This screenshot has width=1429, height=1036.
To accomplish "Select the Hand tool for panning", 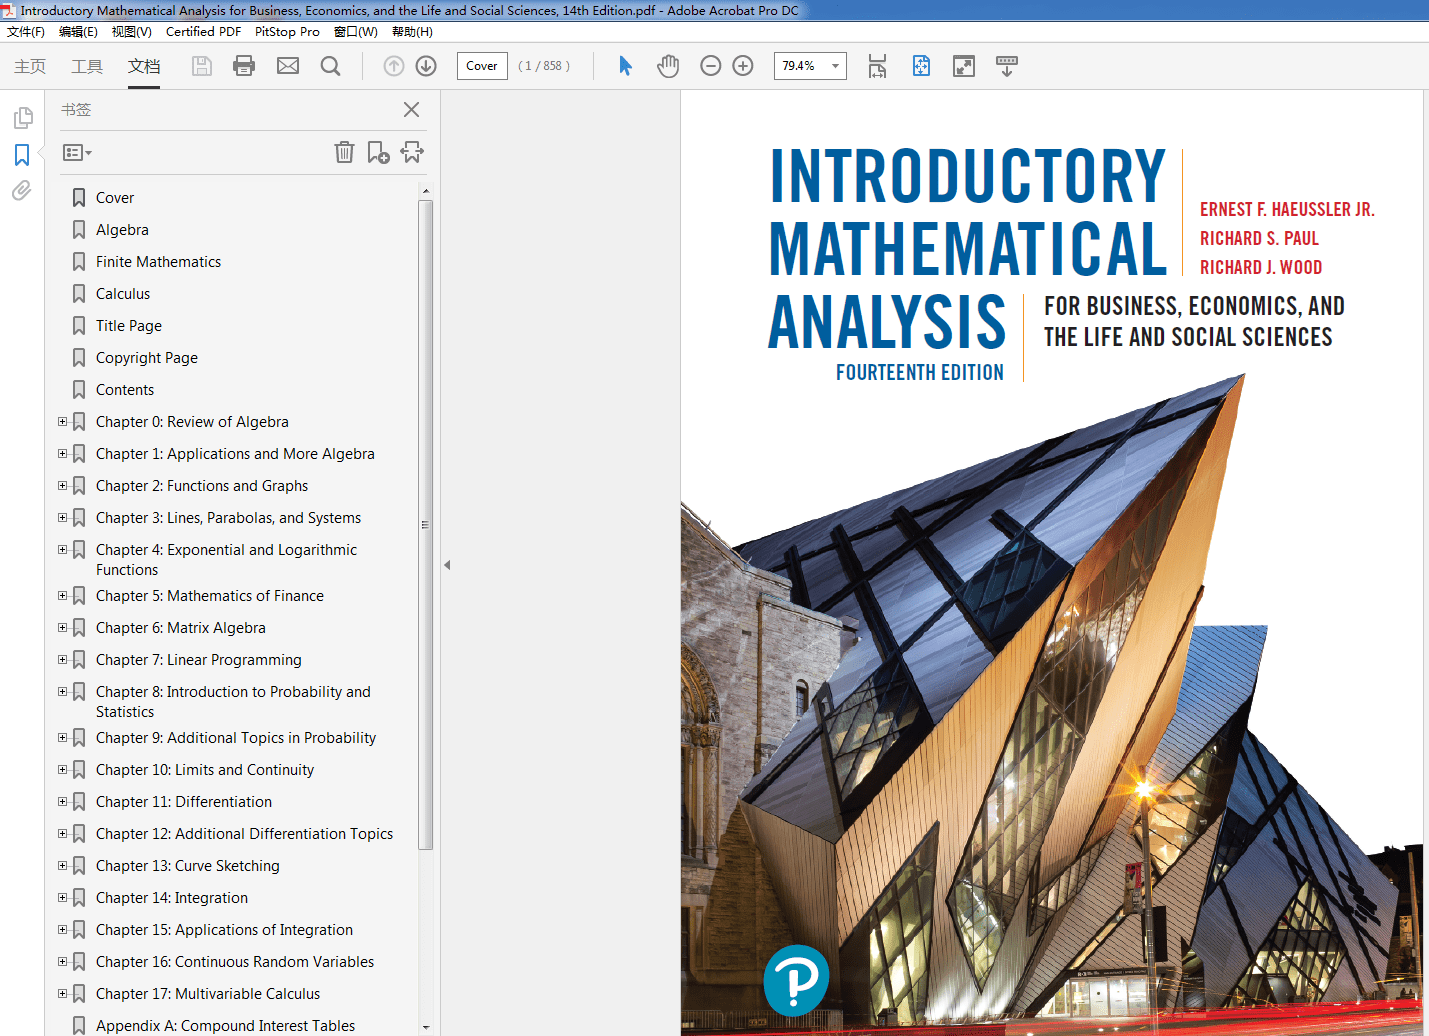I will point(668,66).
